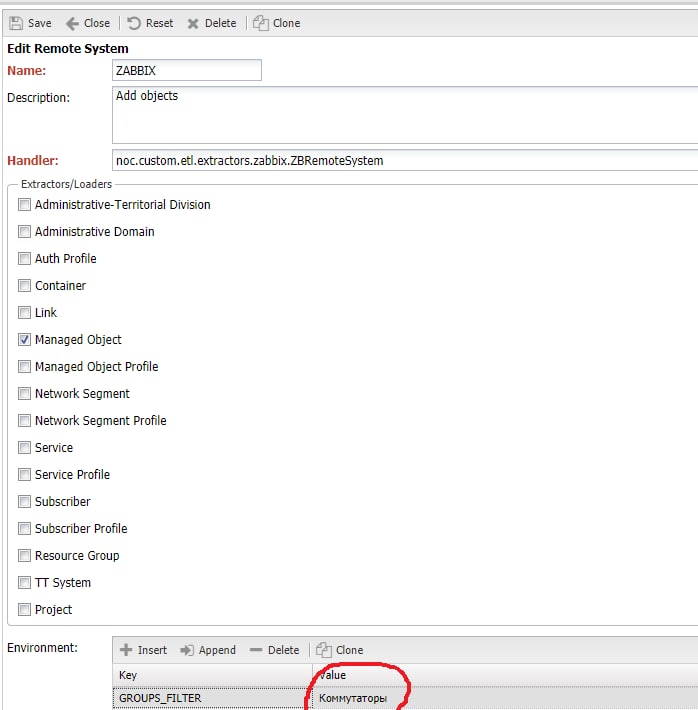Click the plus icon next to Insert
The image size is (698, 710).
click(x=126, y=650)
